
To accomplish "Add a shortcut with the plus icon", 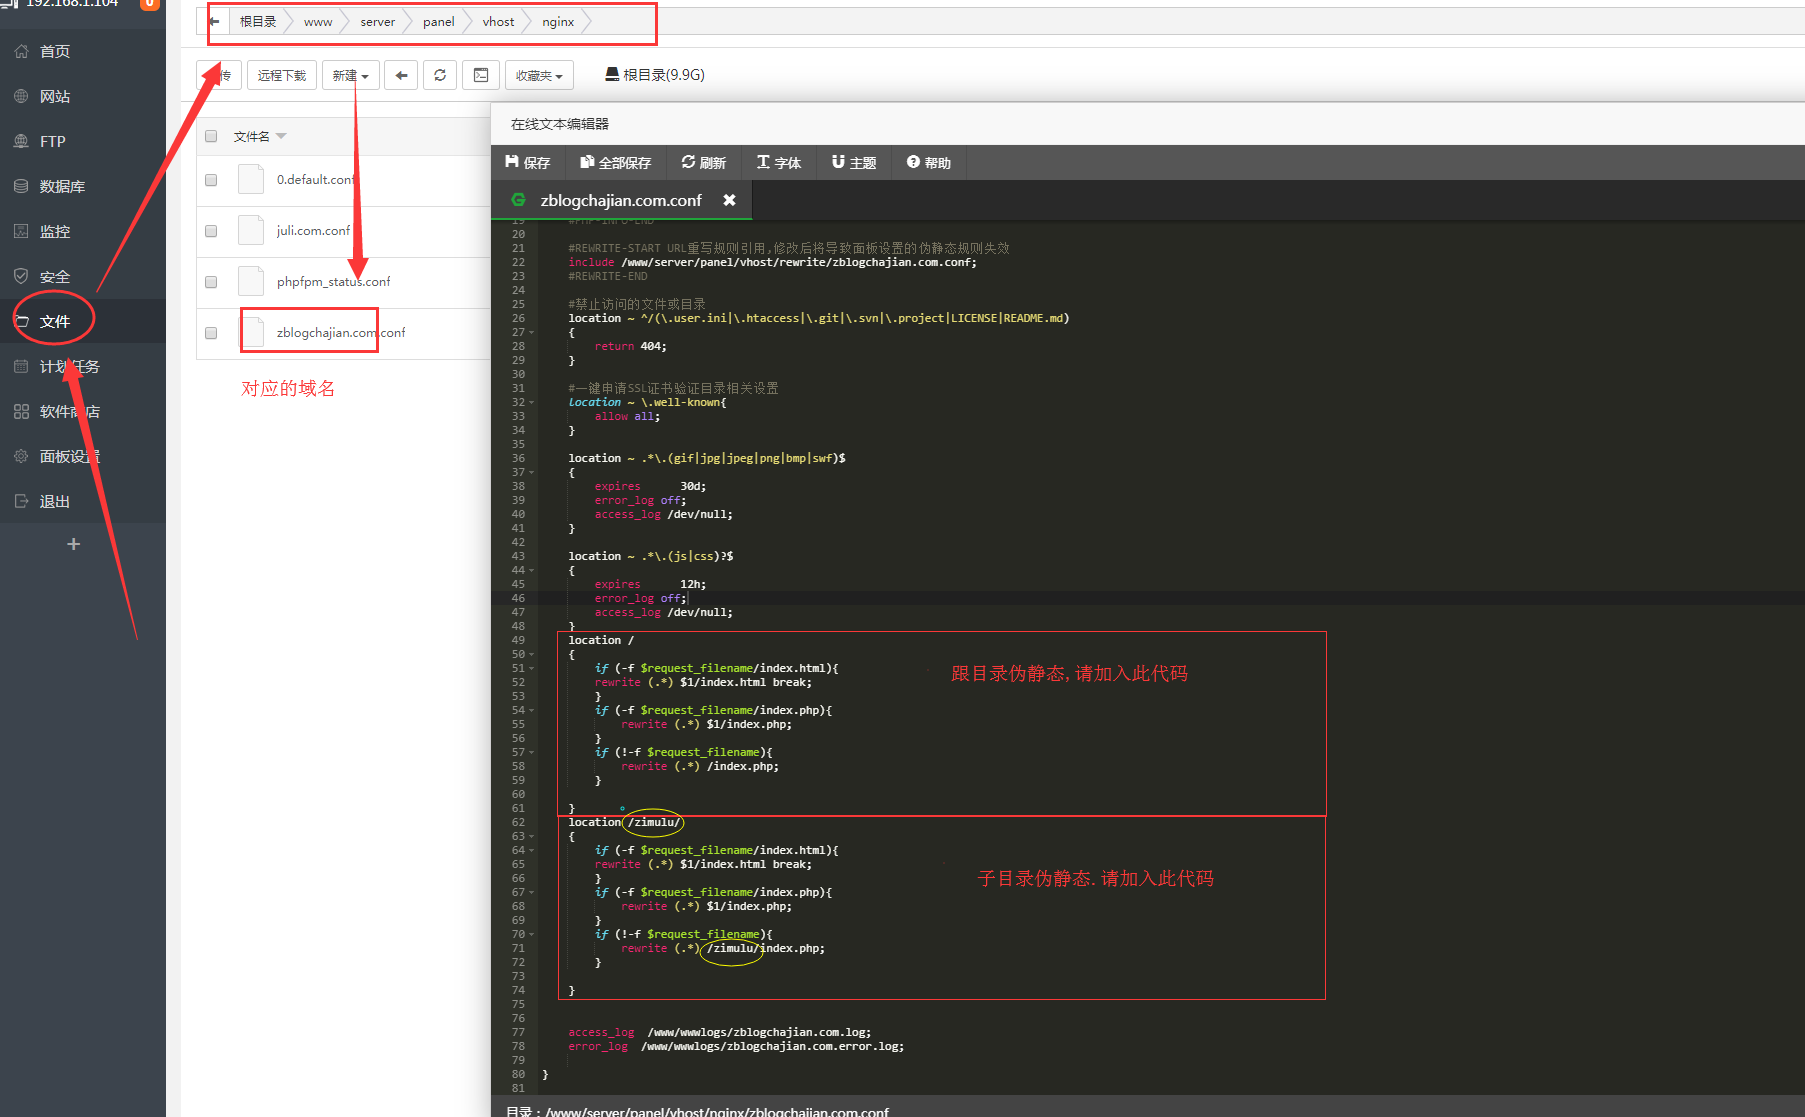I will pos(73,544).
